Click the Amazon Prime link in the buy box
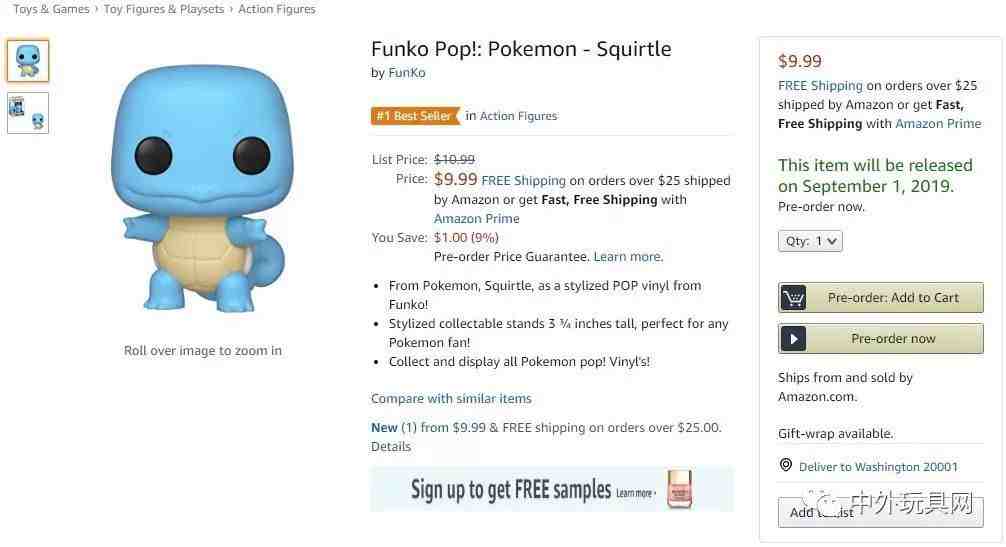Viewport: 1006px width, 547px height. click(x=938, y=124)
